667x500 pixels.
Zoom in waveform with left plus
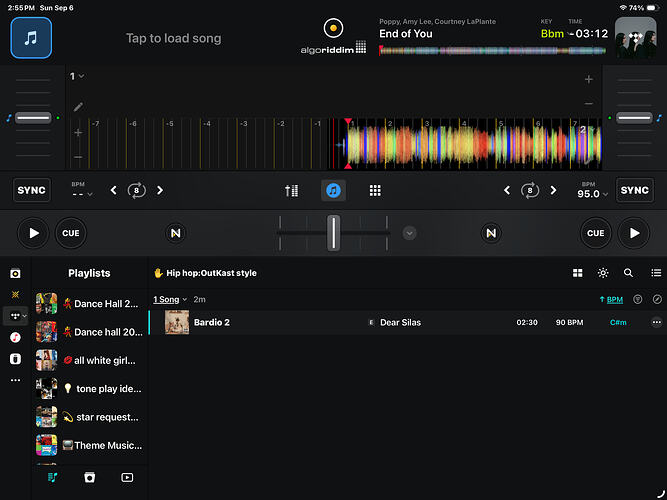[x=78, y=133]
